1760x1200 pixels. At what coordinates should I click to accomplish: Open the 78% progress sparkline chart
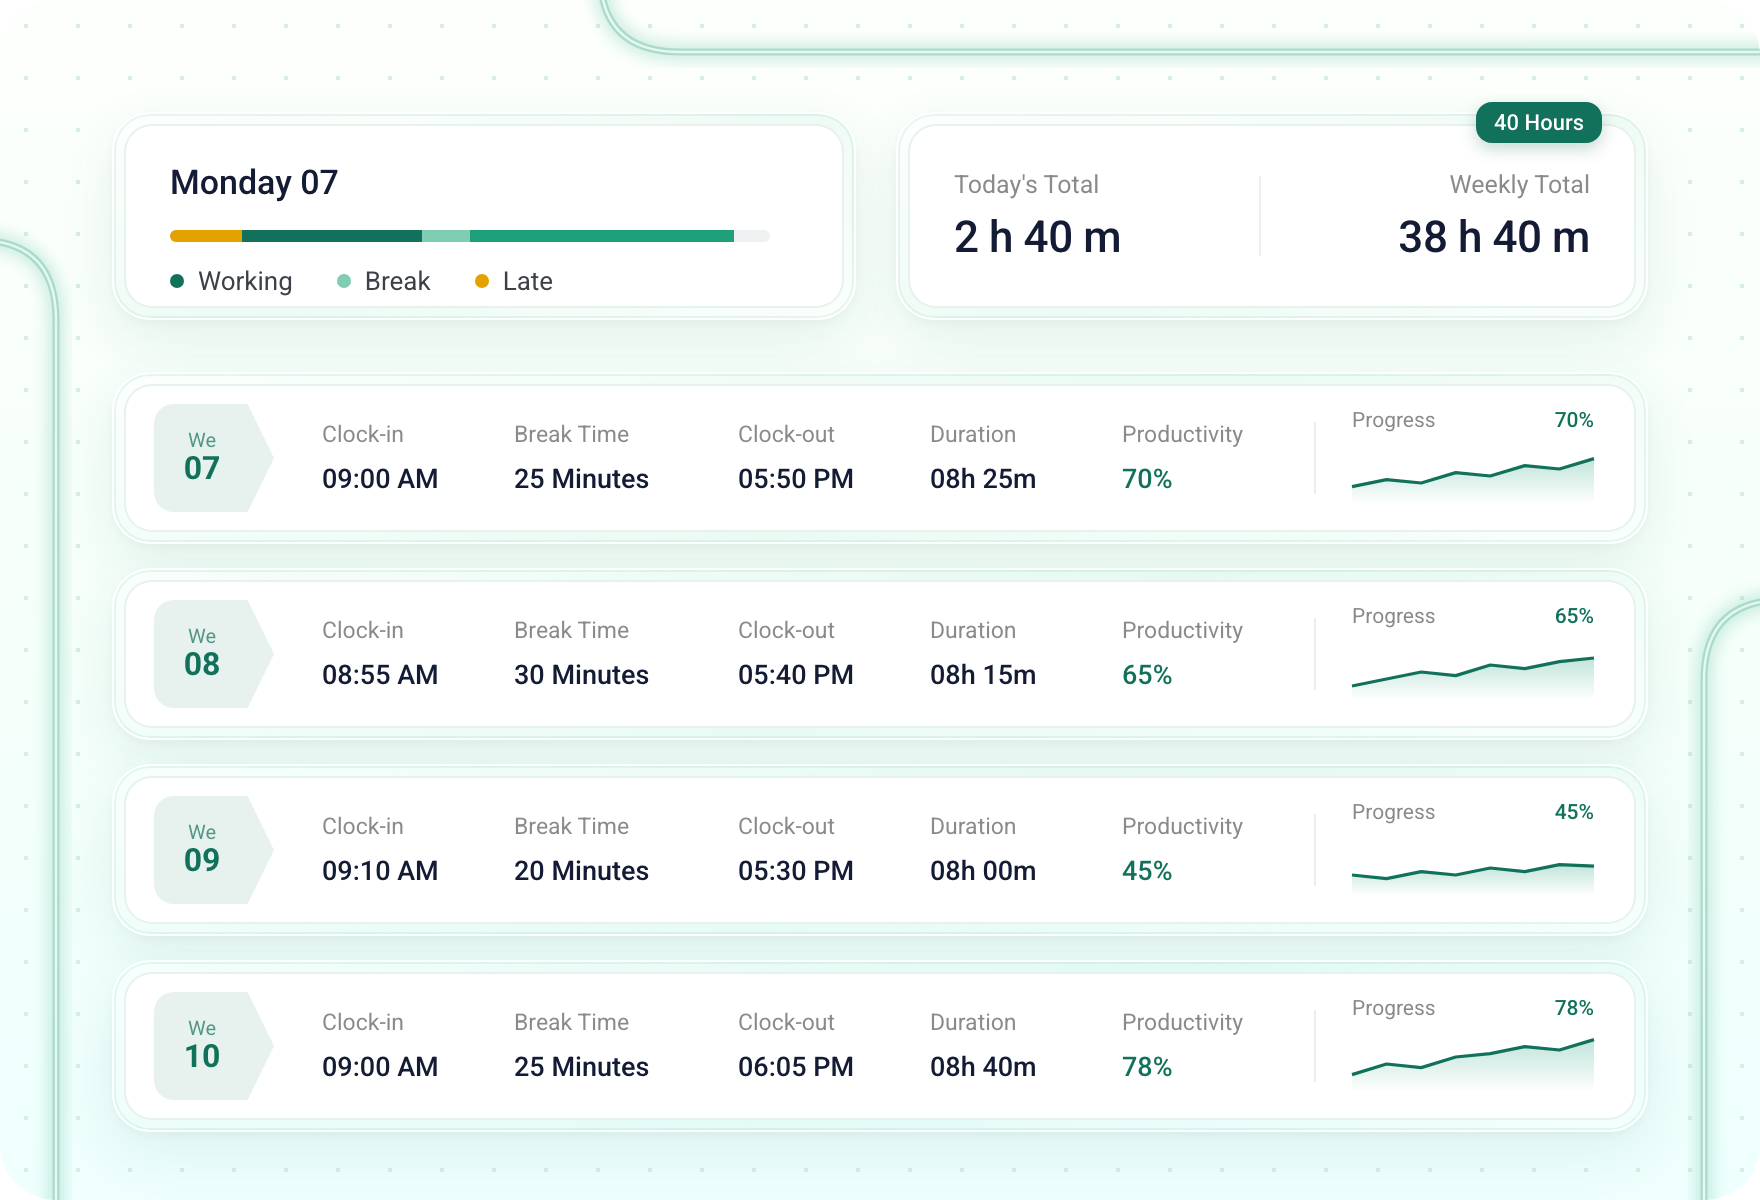click(1473, 1064)
